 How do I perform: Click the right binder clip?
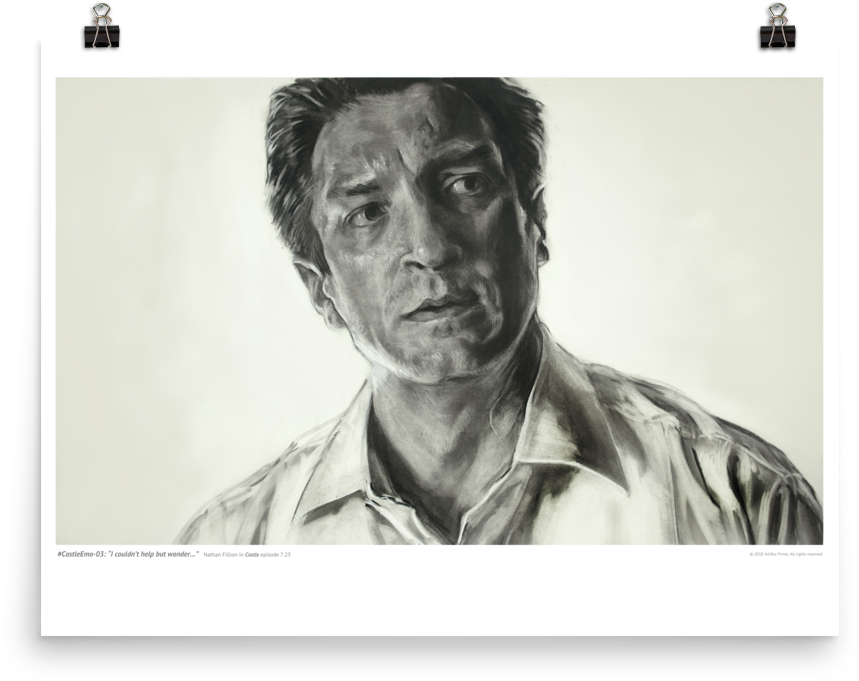(x=777, y=33)
